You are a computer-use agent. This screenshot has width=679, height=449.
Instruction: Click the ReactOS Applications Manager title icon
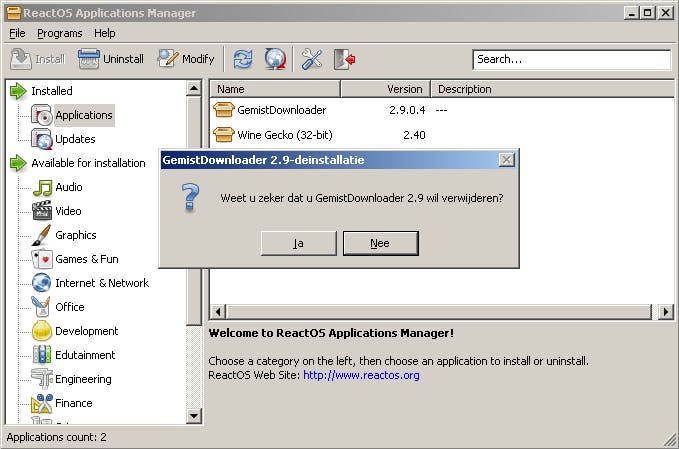click(13, 13)
